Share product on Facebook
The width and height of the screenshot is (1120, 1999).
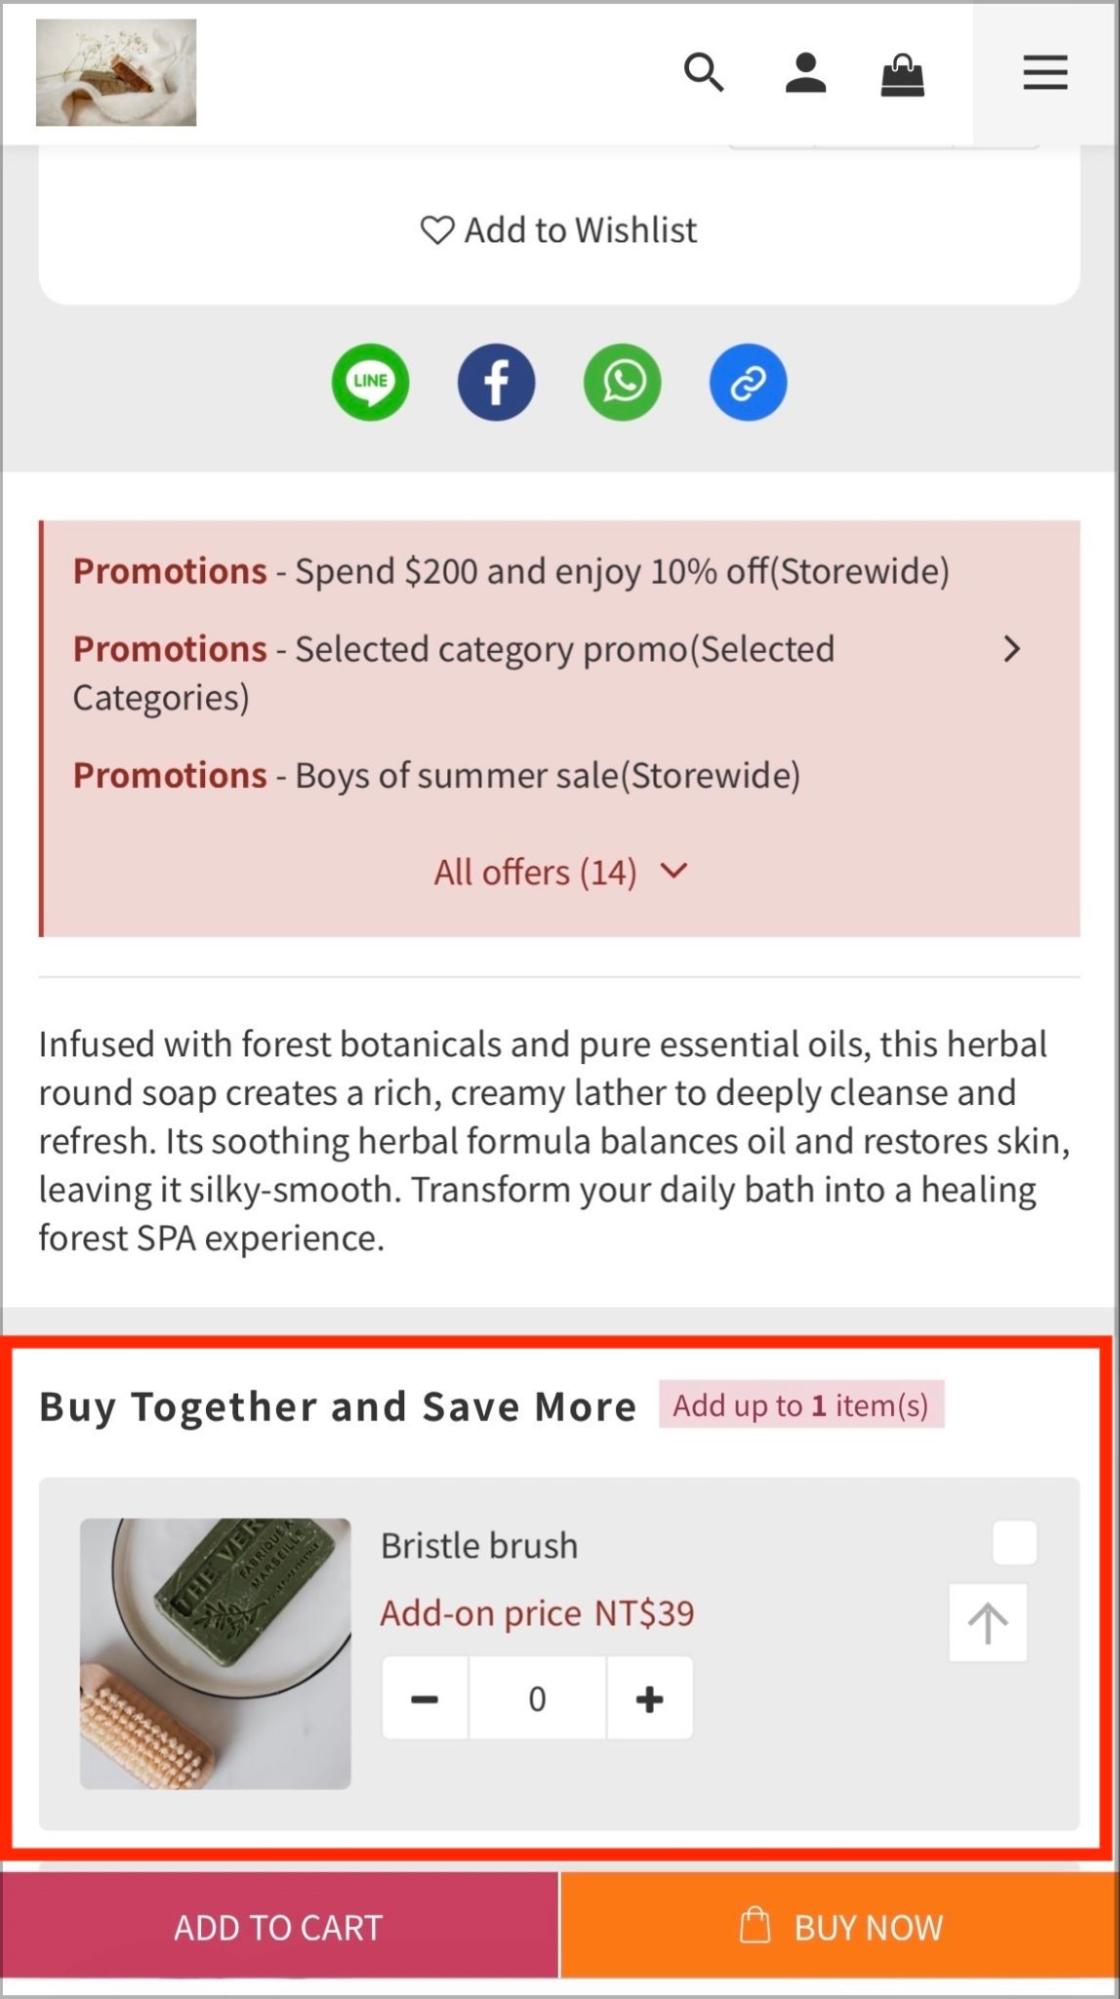496,382
